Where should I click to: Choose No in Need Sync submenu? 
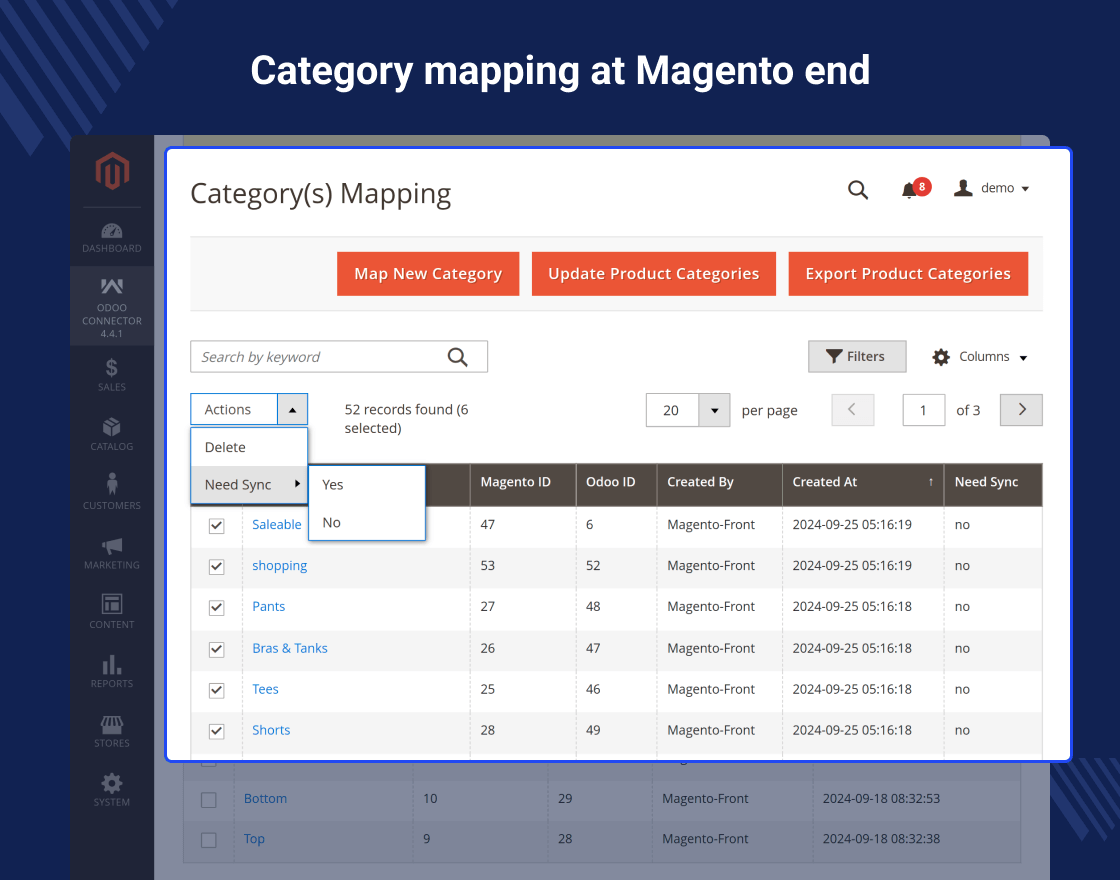pyautogui.click(x=367, y=522)
